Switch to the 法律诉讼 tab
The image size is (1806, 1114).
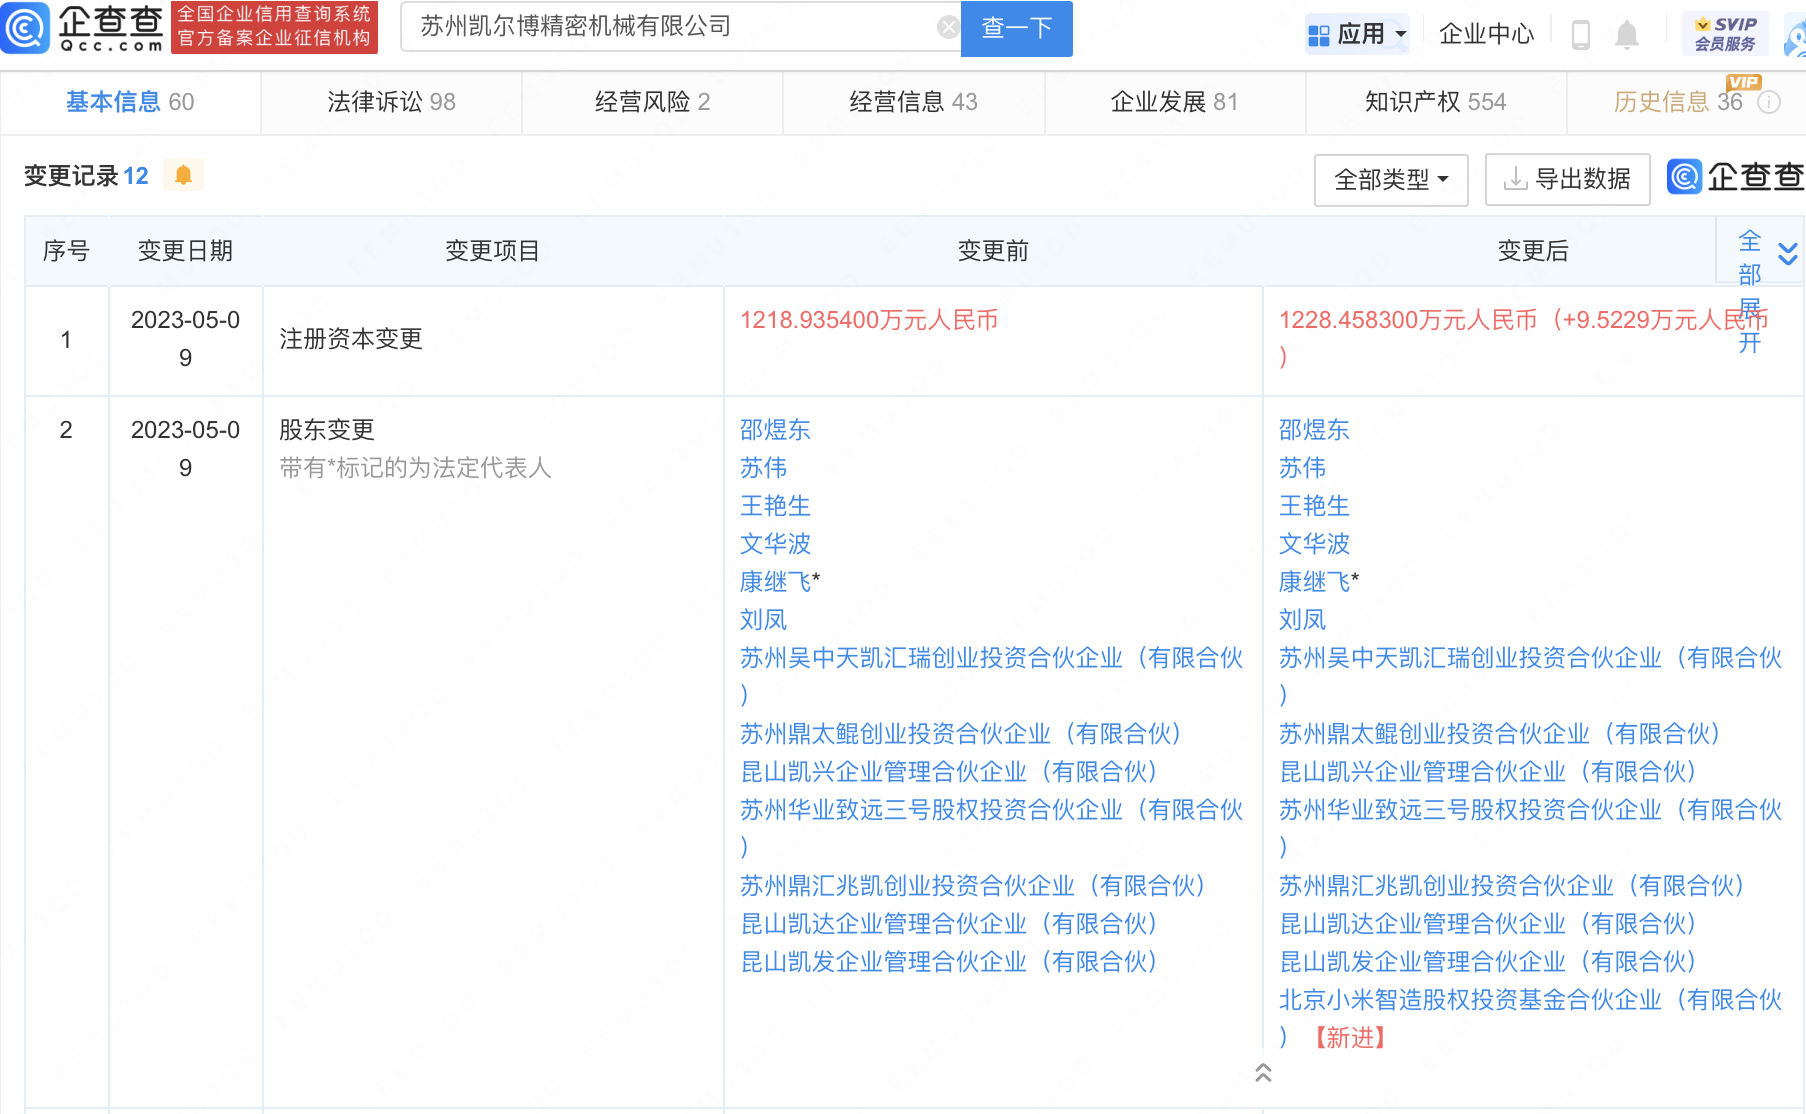pos(391,102)
